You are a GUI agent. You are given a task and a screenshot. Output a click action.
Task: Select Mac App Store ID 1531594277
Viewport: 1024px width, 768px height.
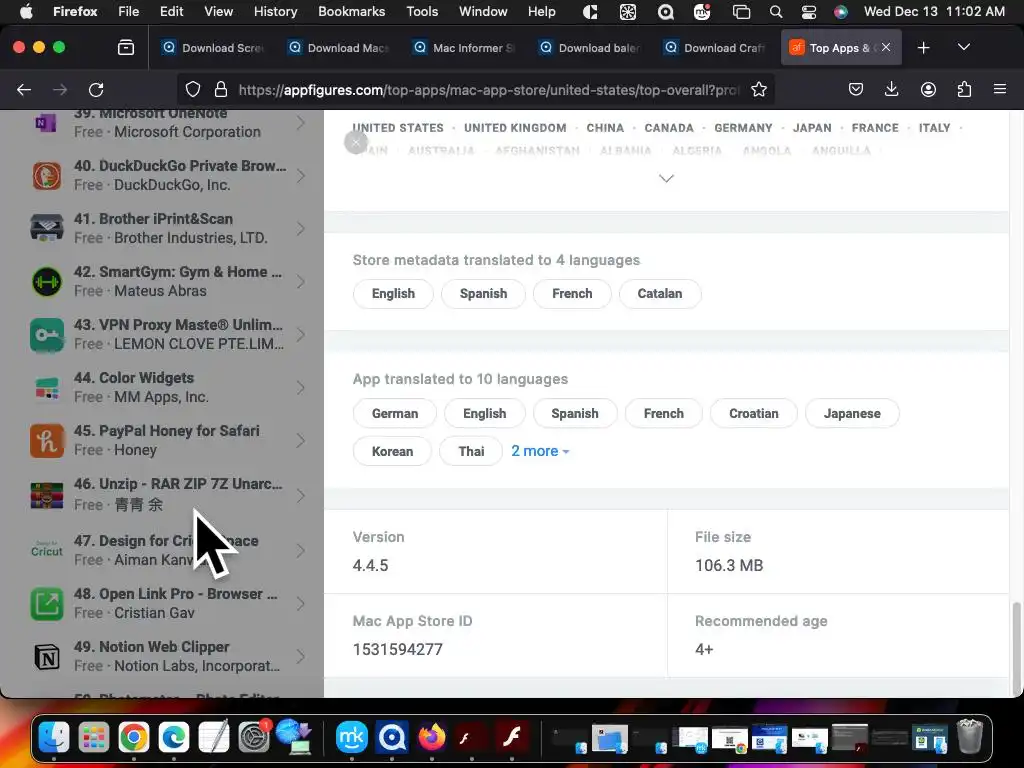click(x=398, y=650)
